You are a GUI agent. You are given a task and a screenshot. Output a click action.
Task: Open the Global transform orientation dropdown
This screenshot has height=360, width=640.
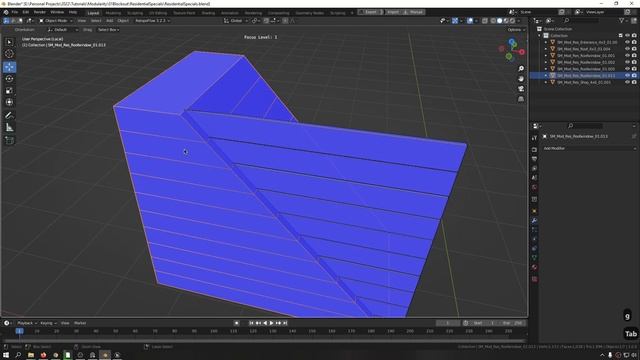[236, 20]
